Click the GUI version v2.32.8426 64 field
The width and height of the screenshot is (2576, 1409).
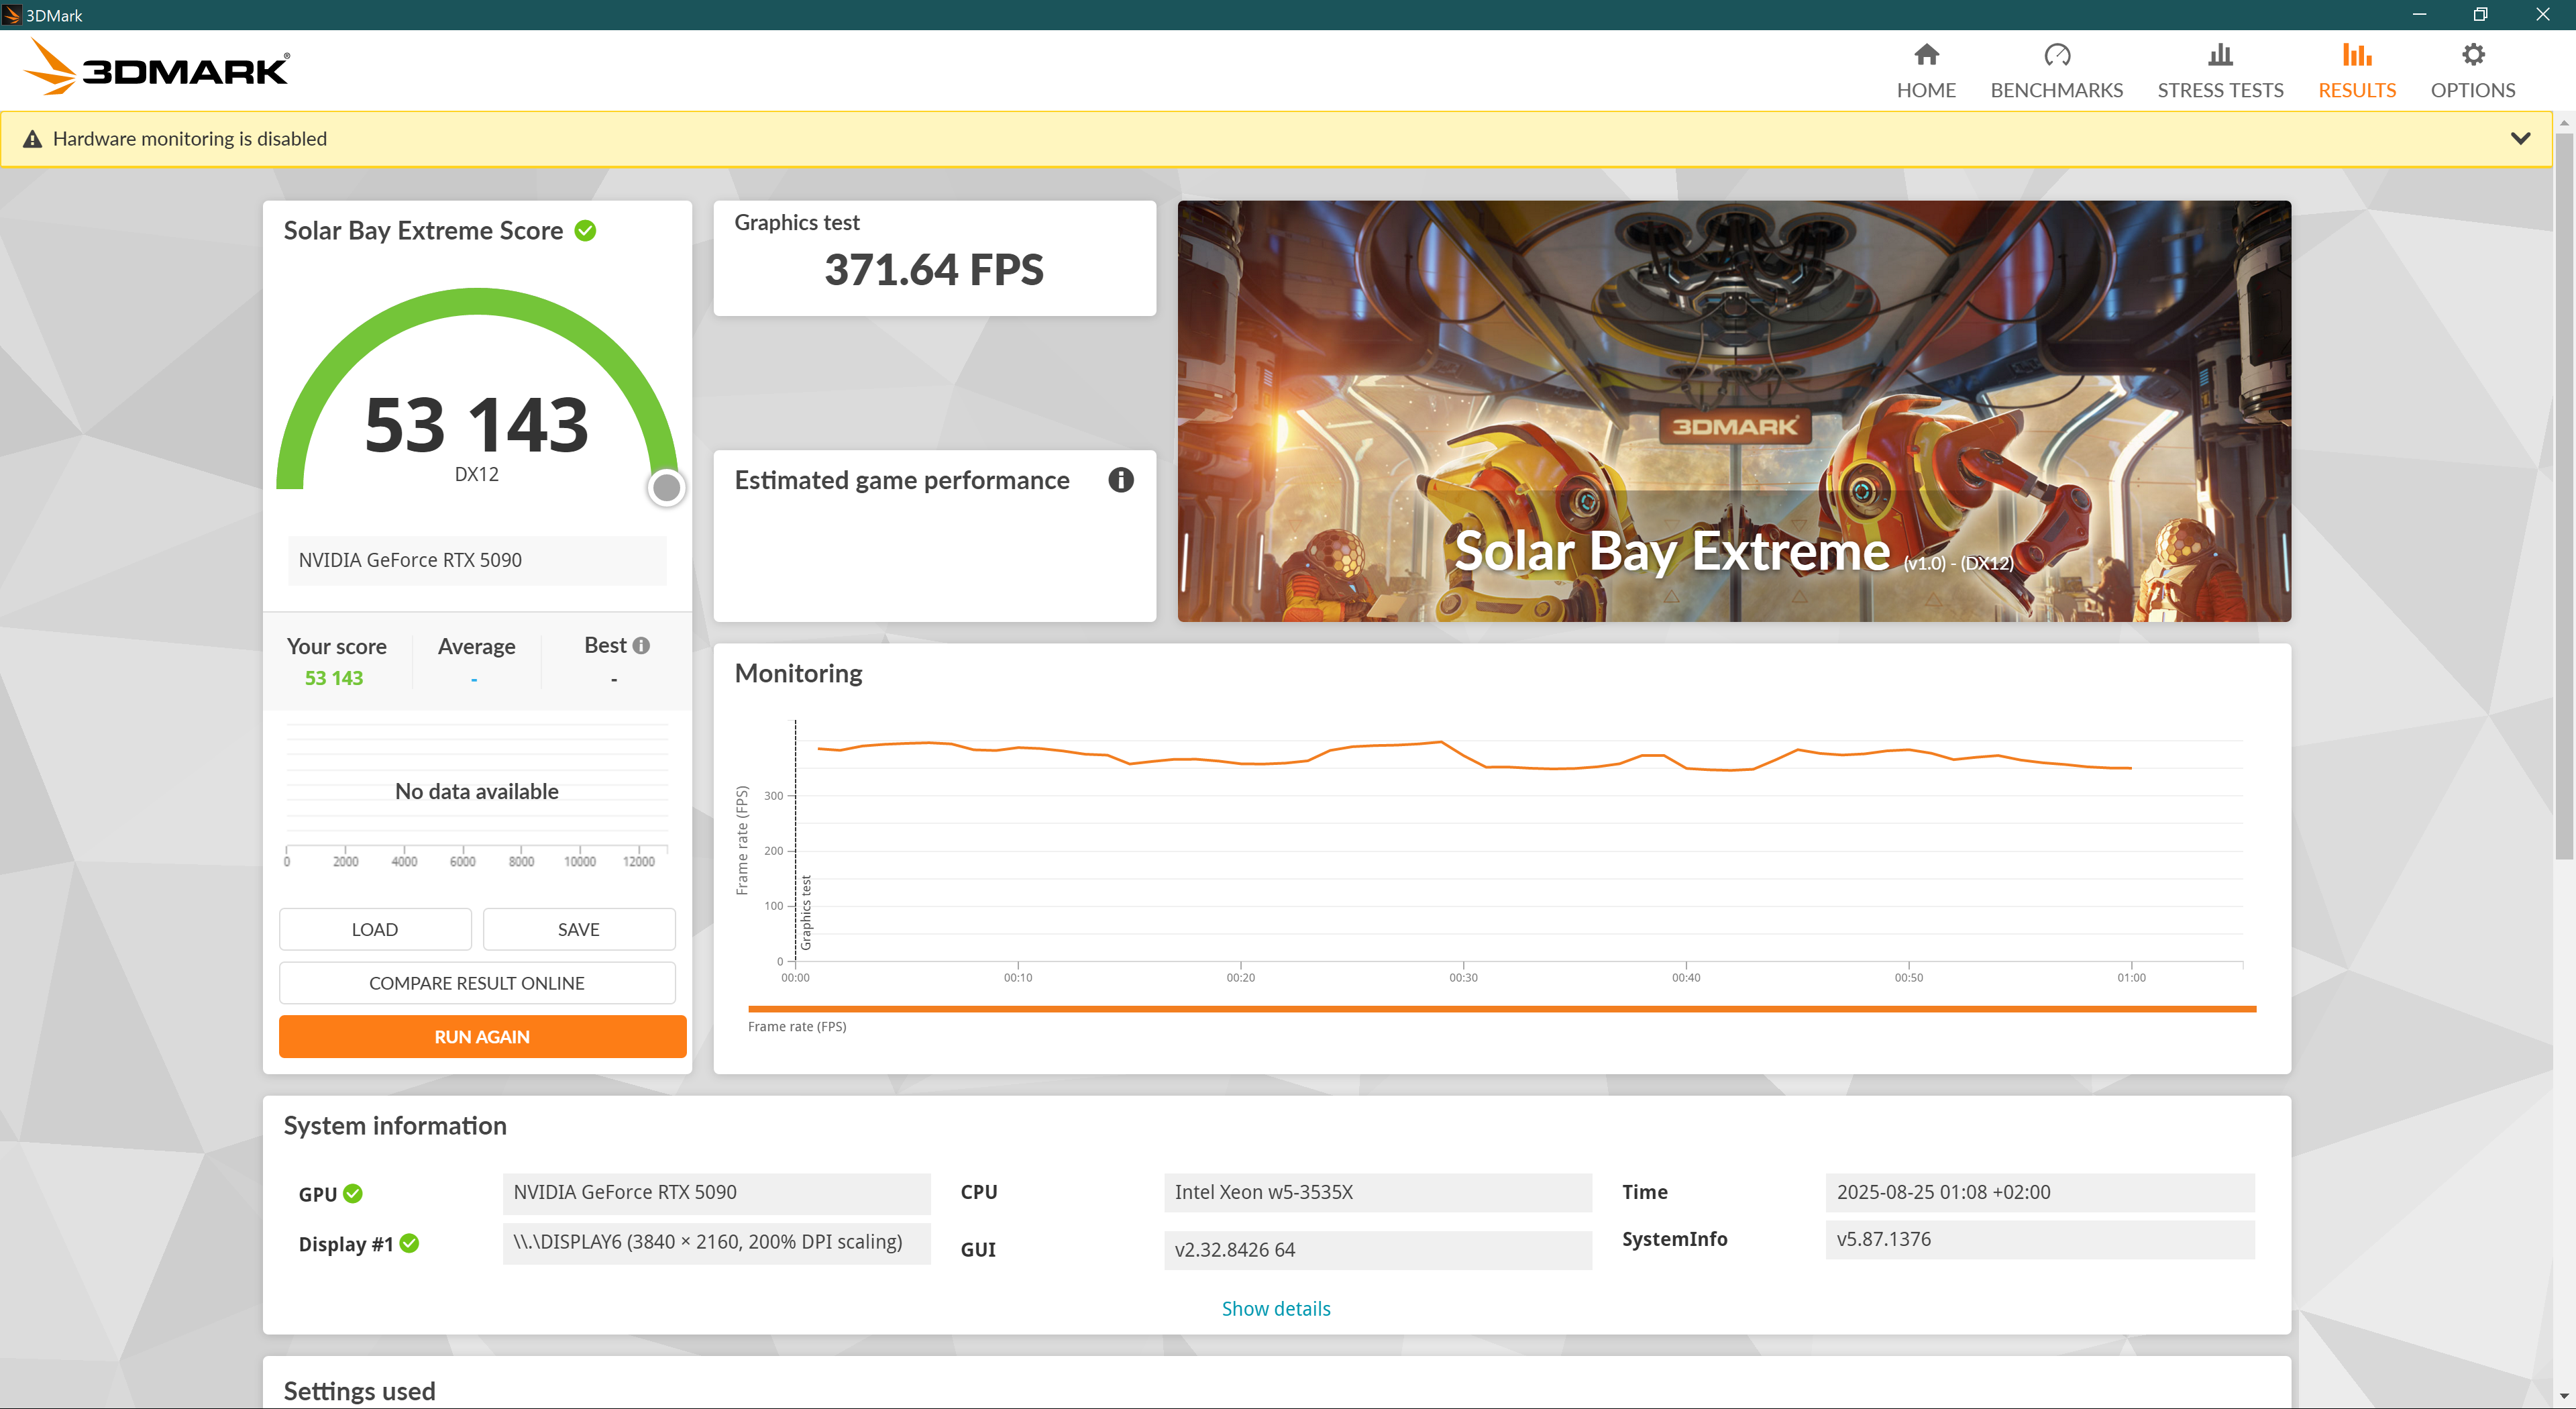click(x=1378, y=1249)
